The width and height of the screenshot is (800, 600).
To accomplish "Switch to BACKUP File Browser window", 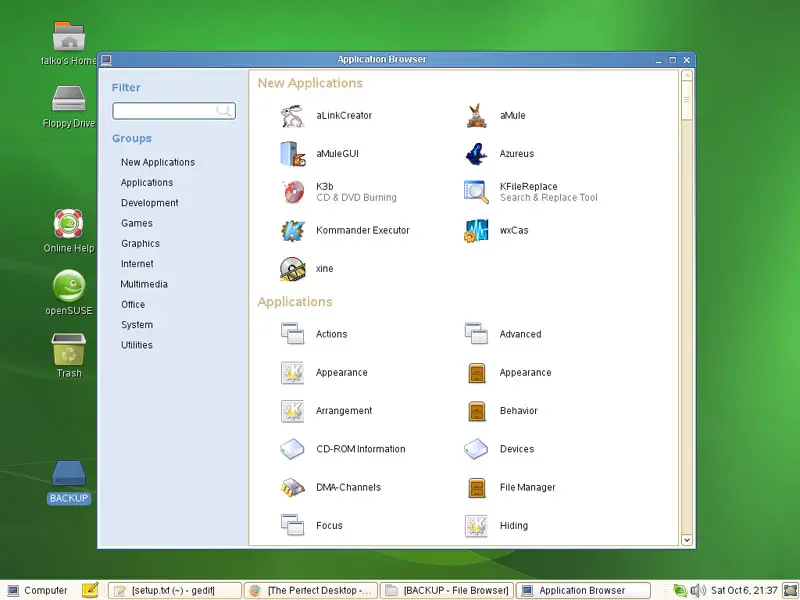I will point(447,590).
